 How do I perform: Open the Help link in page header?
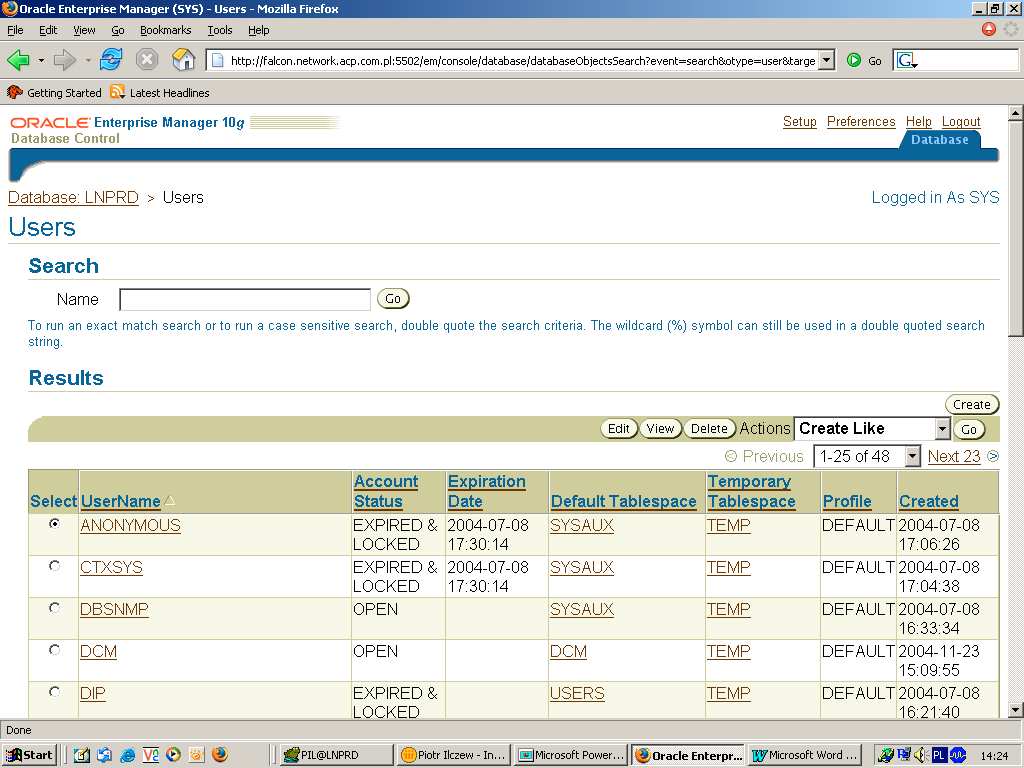(918, 121)
